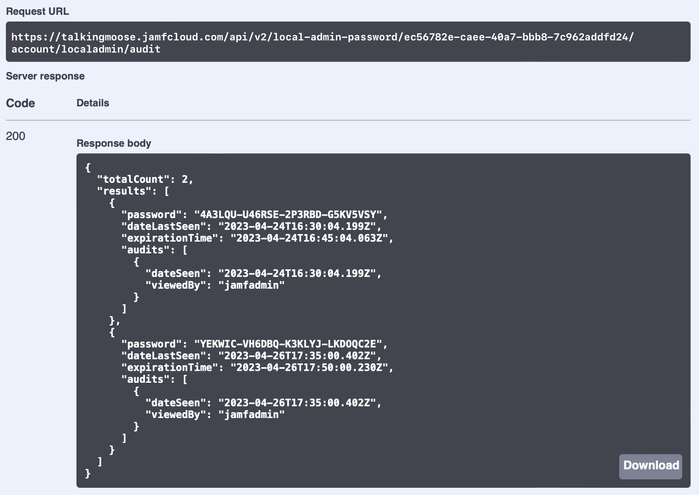Click the first "audits" key
699x495 pixels.
pyautogui.click(x=148, y=250)
